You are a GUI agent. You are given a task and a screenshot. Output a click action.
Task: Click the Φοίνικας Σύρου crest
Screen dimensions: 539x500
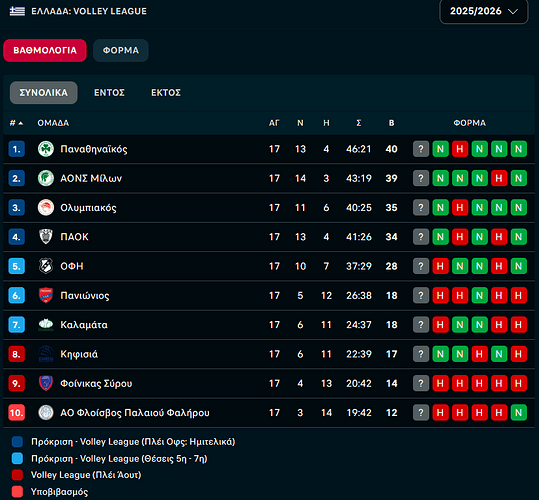coord(46,383)
